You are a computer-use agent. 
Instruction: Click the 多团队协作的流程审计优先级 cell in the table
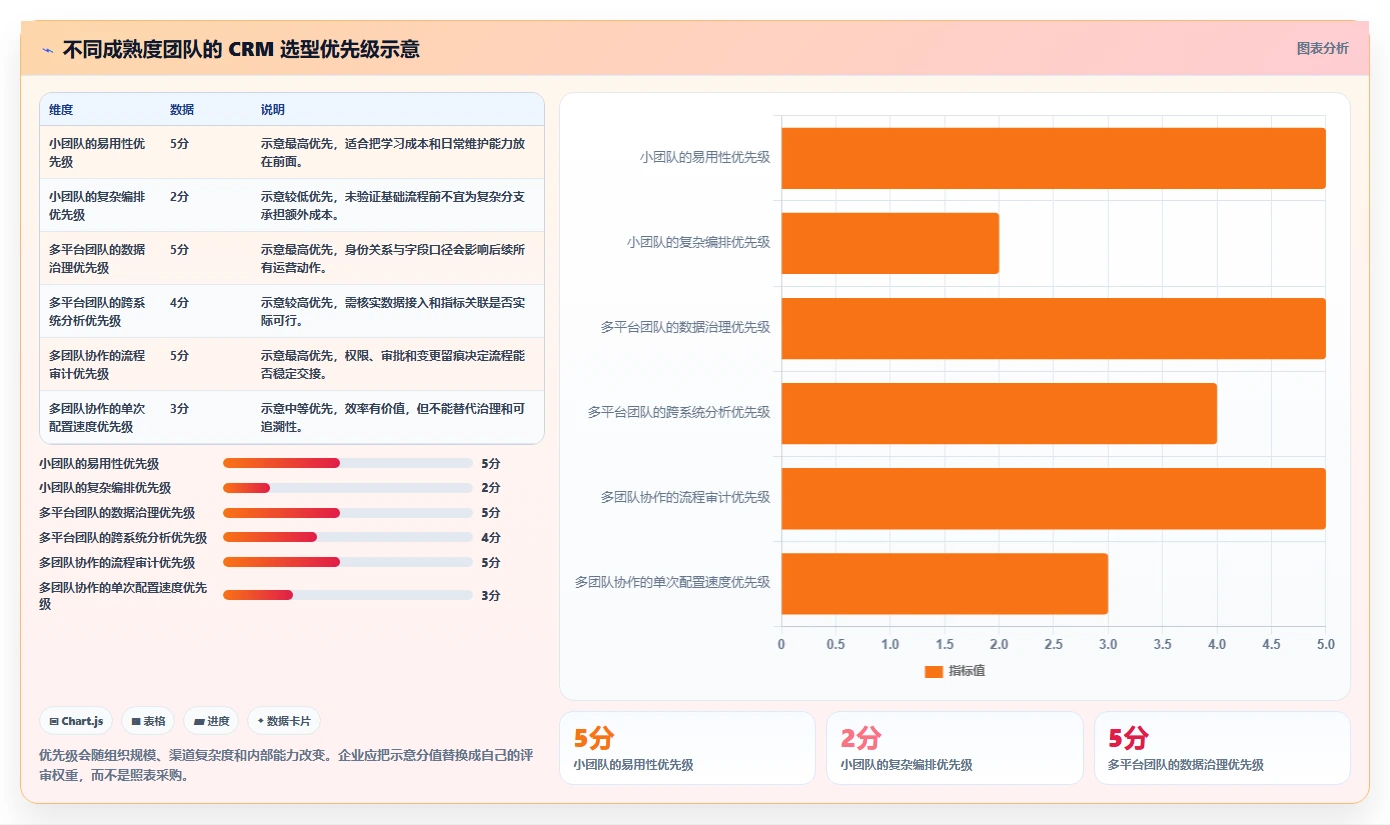pos(100,364)
